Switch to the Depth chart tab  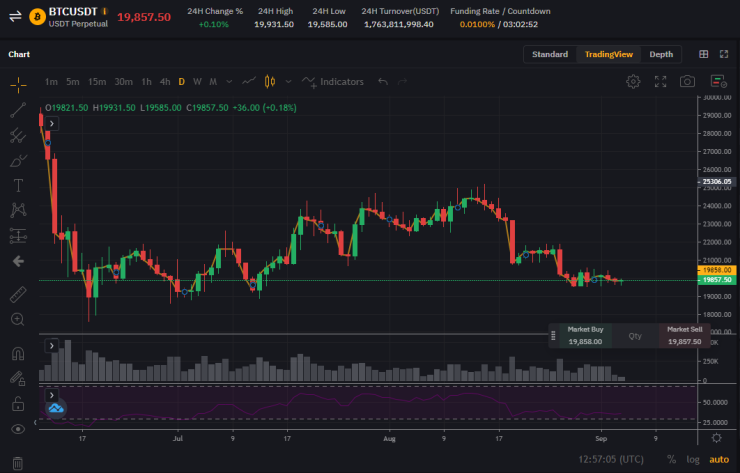pos(661,54)
